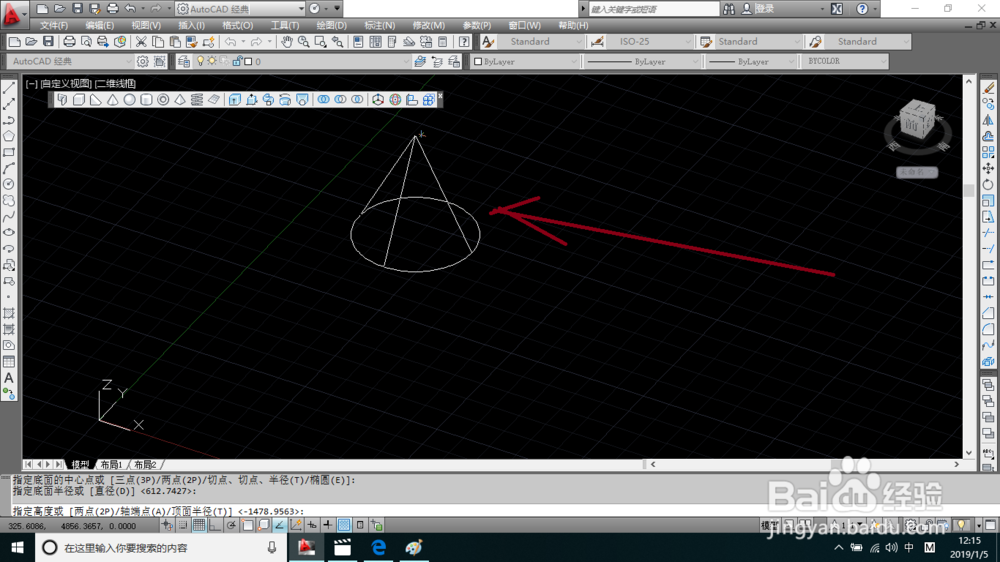Viewport: 1000px width, 562px height.
Task: Select the Presspull tool
Action: (251, 100)
